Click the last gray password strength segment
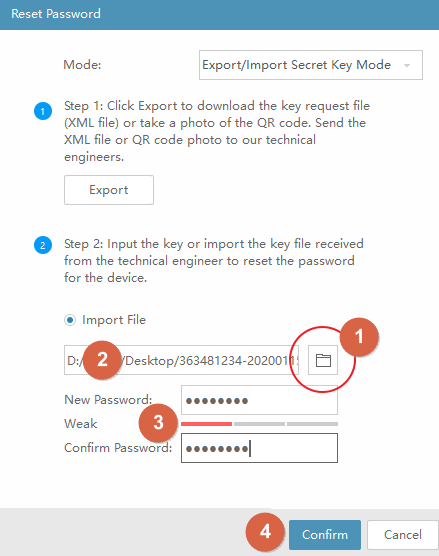The image size is (439, 556). coord(312,424)
